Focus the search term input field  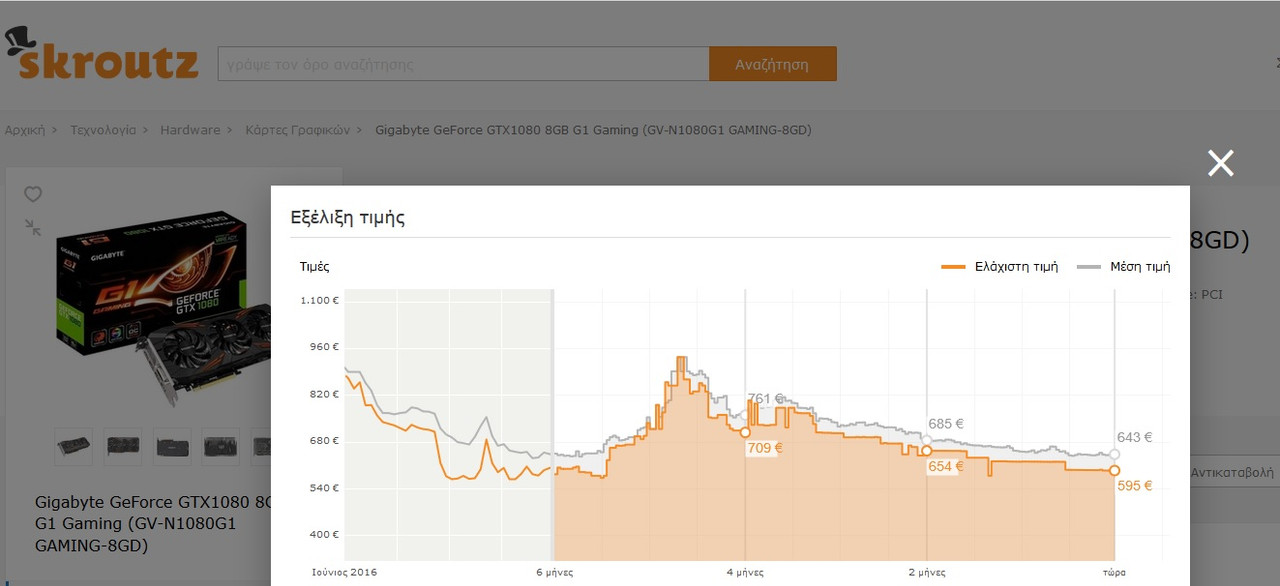[x=464, y=64]
